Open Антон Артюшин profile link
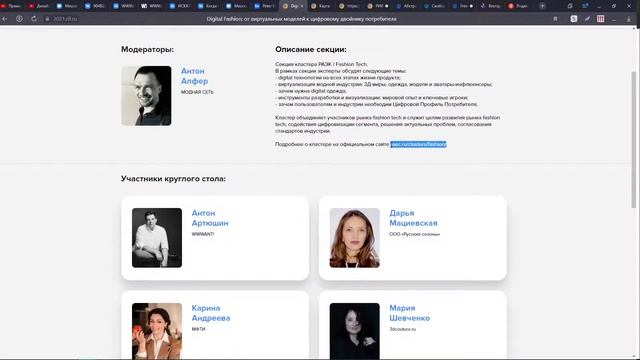Image resolution: width=640 pixels, height=360 pixels. pos(210,218)
